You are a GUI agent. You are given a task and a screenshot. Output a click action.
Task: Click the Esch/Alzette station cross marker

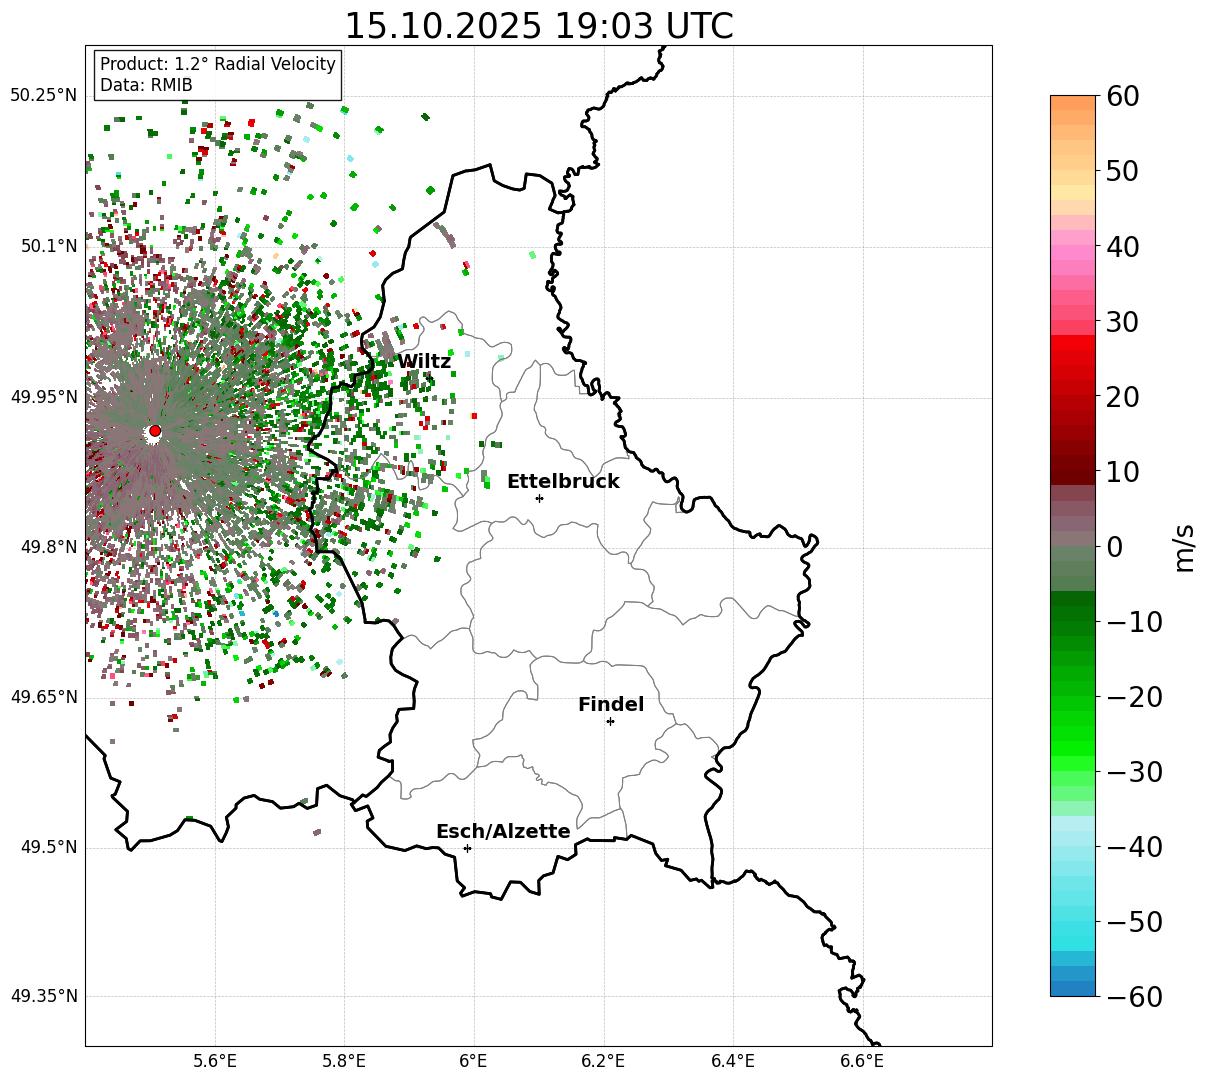pos(467,848)
